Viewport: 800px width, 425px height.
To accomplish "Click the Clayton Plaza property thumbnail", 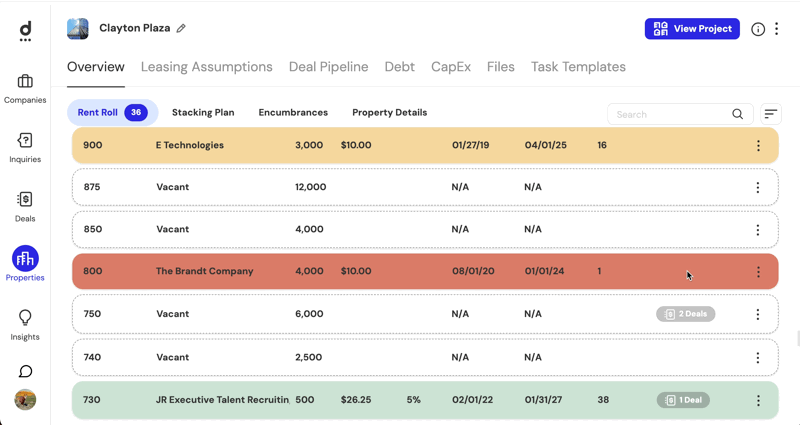I will click(78, 29).
